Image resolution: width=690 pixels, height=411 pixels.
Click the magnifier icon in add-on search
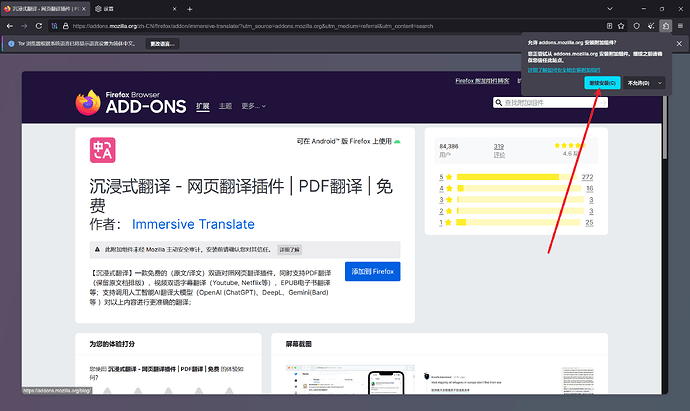(x=499, y=103)
